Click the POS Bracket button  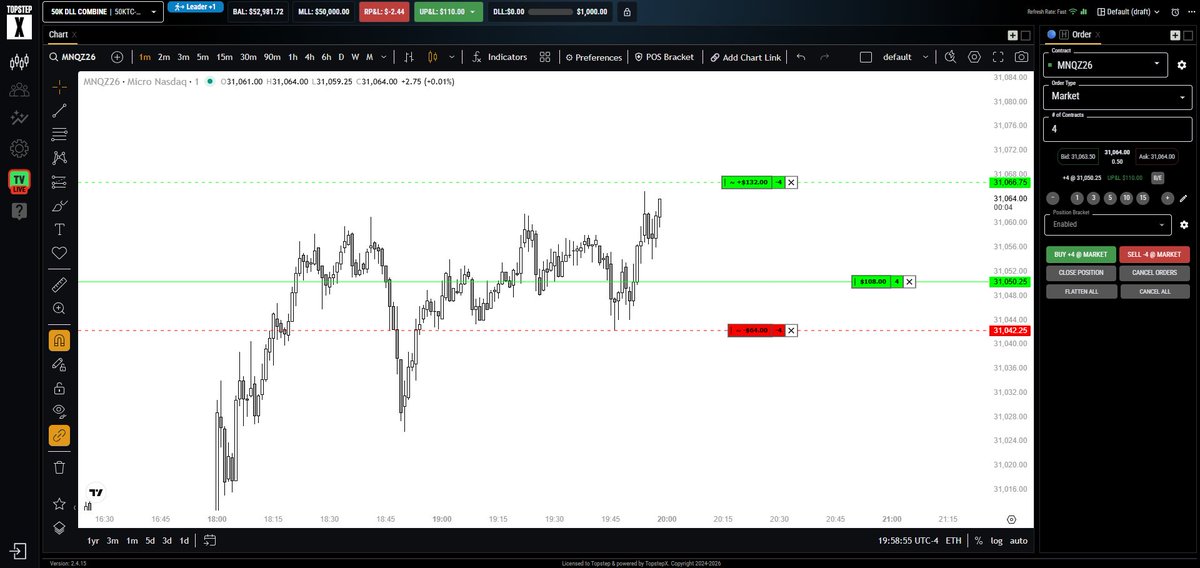(x=664, y=57)
